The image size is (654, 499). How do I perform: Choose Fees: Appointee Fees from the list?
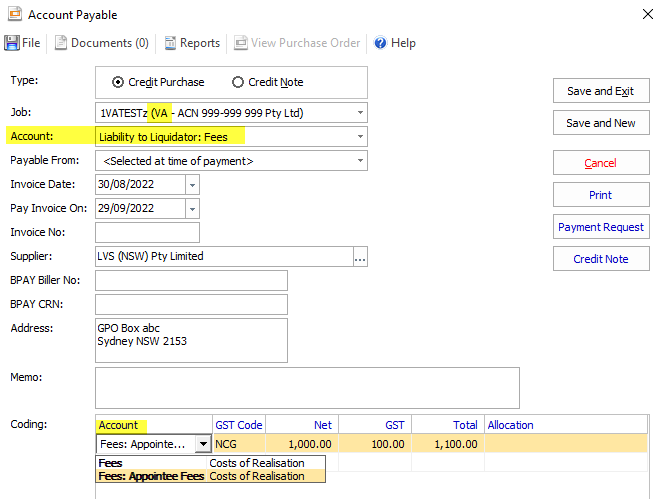151,476
